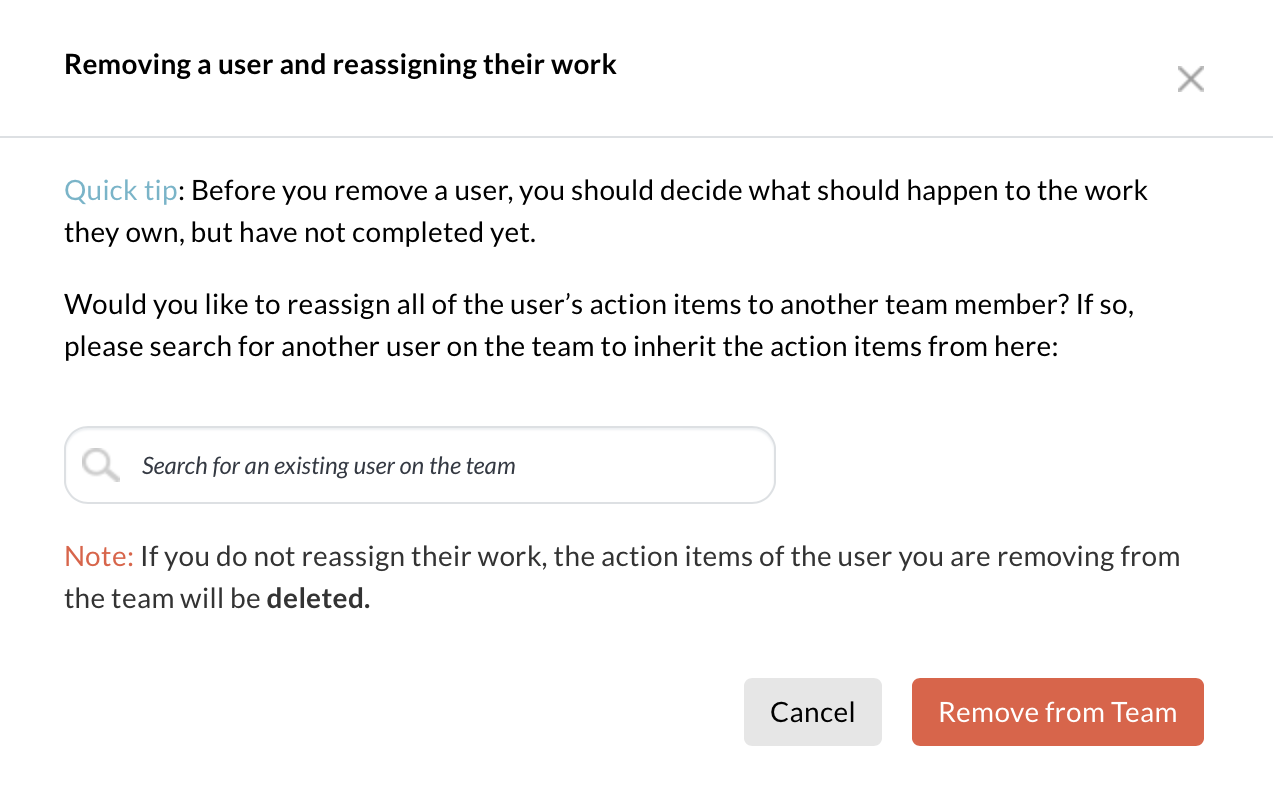Click the sentence about reassigning action items
This screenshot has width=1273, height=789.
[598, 304]
